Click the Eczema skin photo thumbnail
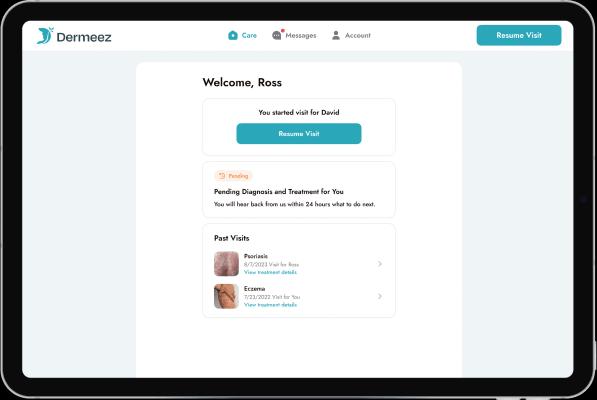 (226, 296)
